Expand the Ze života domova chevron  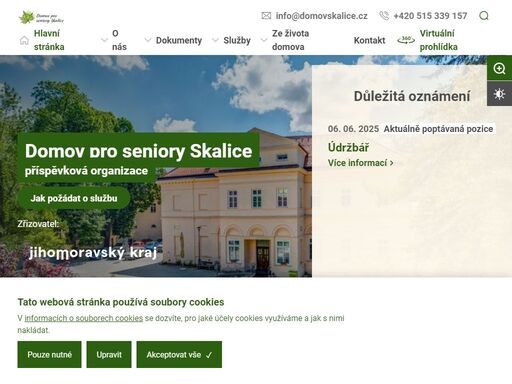point(264,40)
